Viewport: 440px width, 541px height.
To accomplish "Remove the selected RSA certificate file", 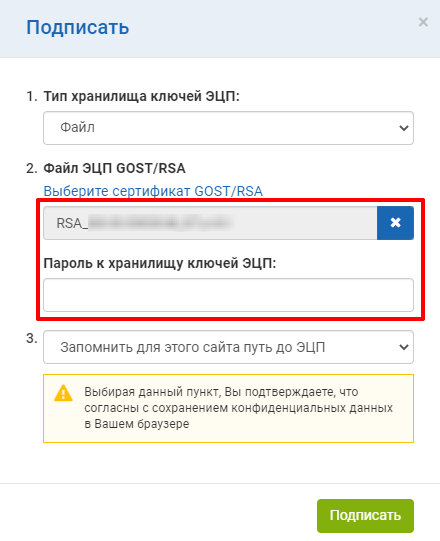I will (395, 223).
